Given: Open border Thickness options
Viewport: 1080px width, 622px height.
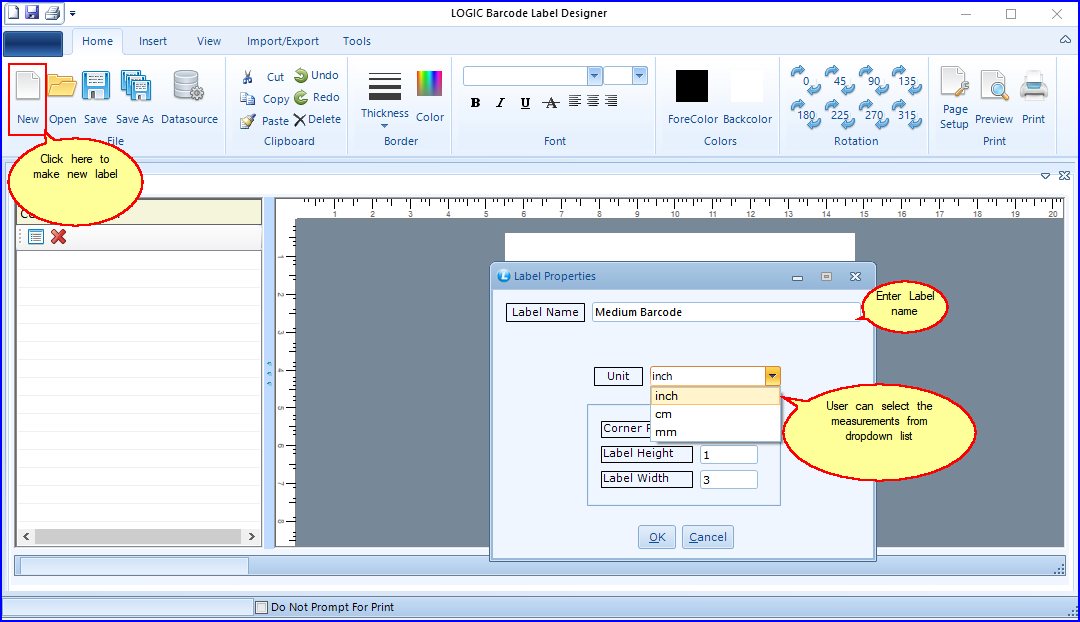Looking at the screenshot, I should [384, 99].
